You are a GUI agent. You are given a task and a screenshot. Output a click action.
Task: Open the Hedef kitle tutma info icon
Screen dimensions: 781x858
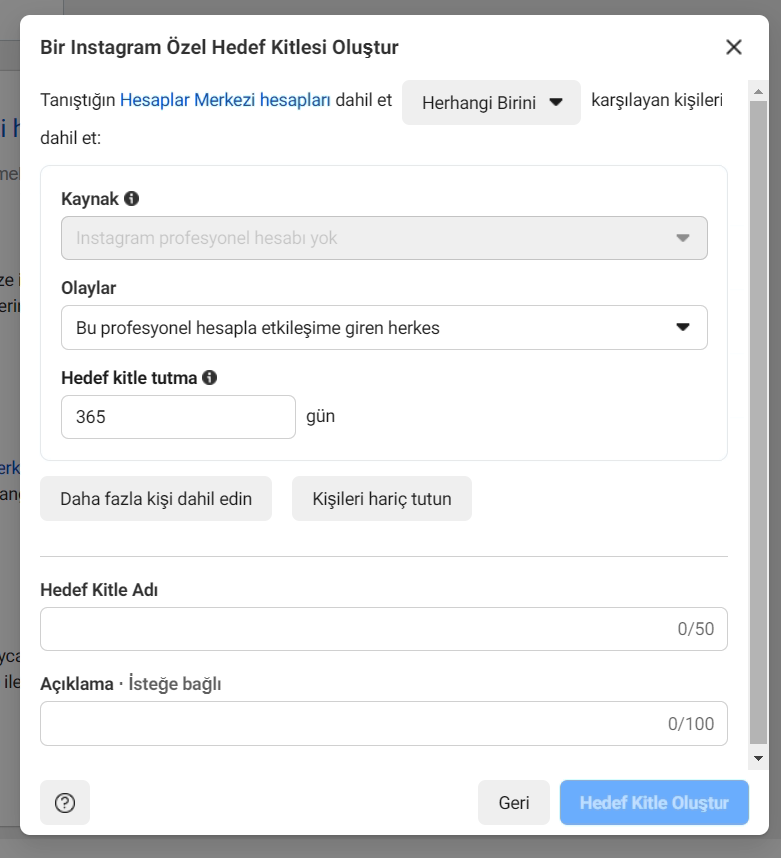click(x=210, y=377)
